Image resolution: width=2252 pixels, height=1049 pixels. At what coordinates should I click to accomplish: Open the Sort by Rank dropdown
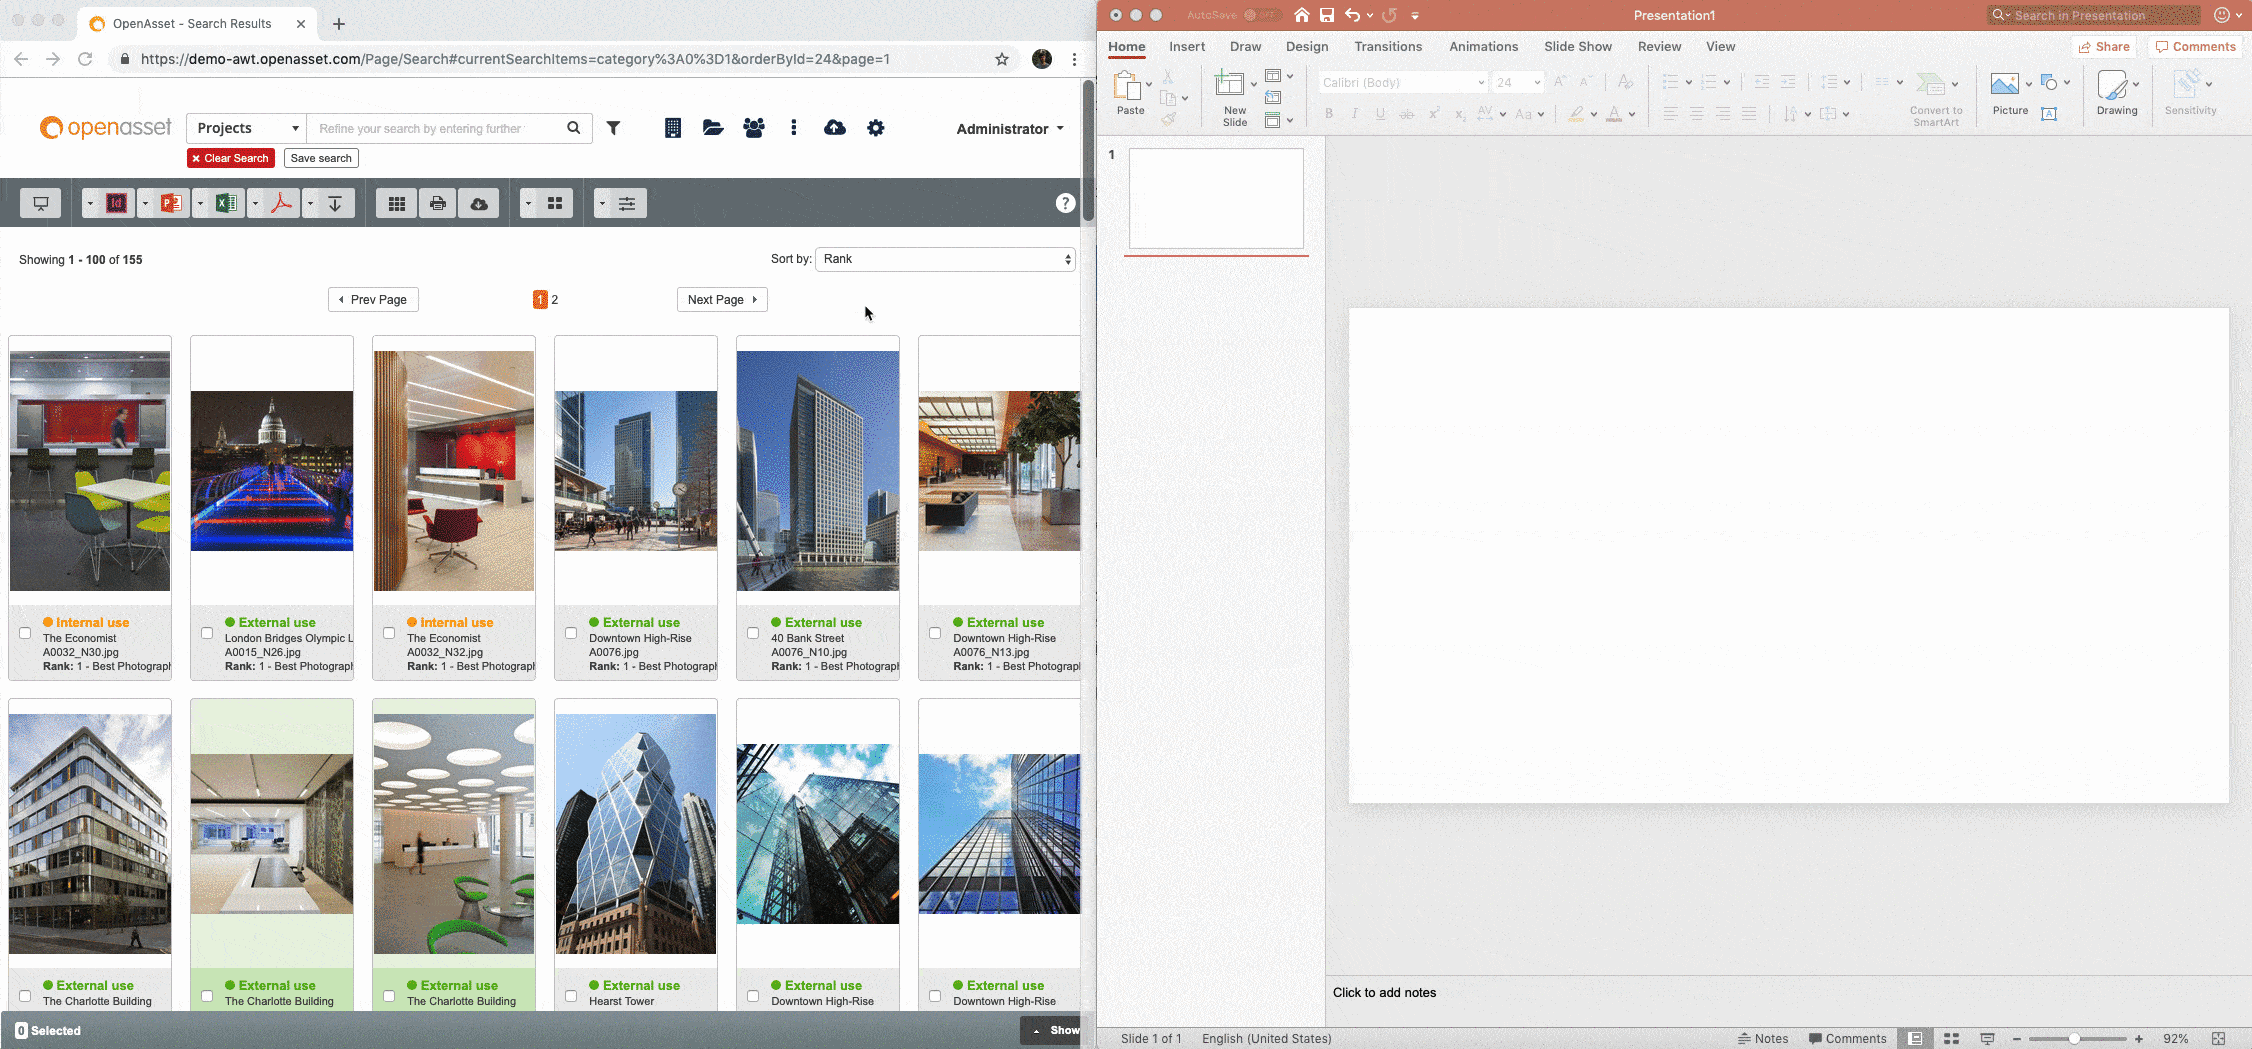point(945,259)
